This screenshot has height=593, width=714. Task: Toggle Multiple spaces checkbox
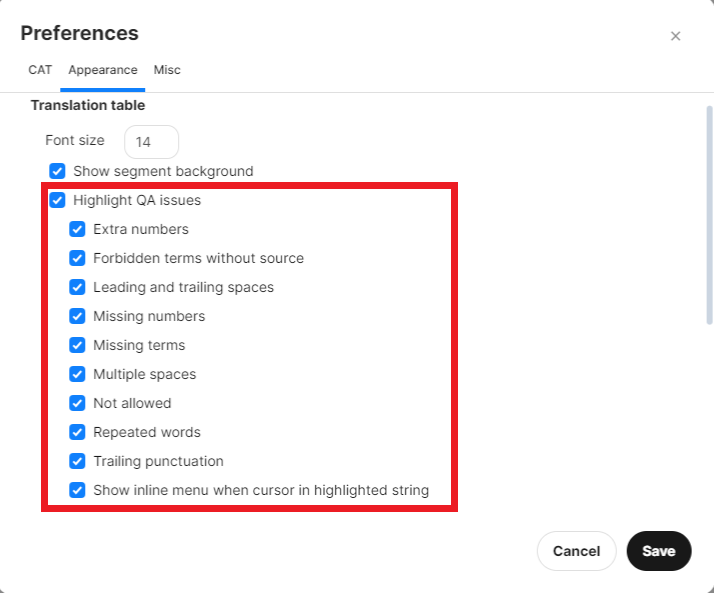click(x=78, y=374)
